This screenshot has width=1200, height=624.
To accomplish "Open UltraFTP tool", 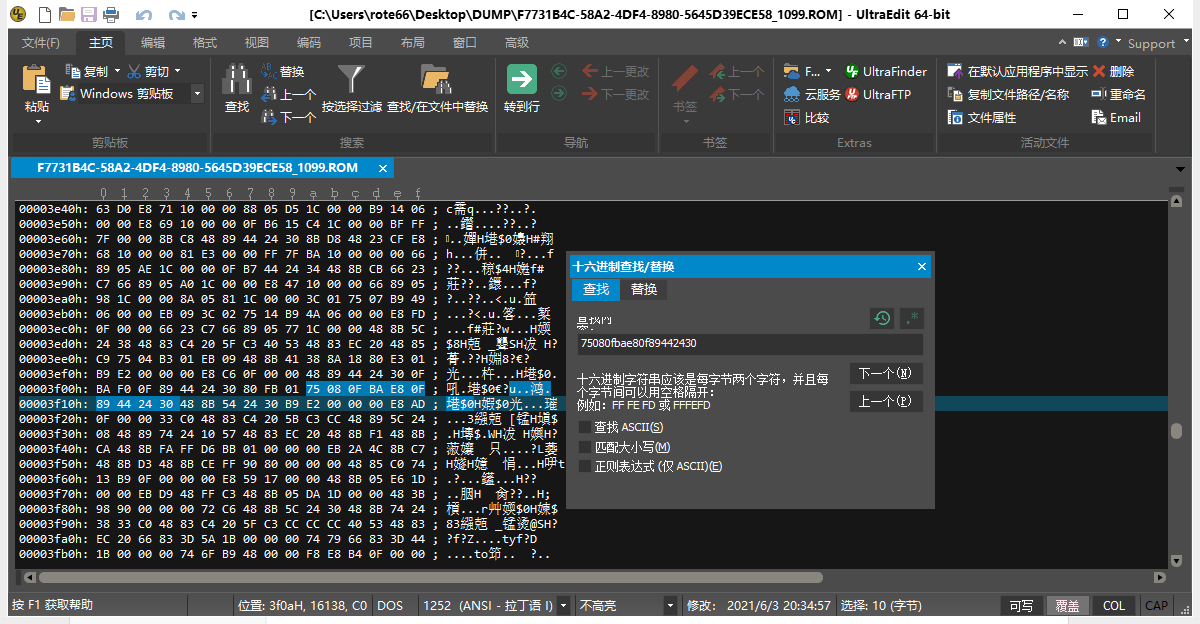I will [x=878, y=94].
